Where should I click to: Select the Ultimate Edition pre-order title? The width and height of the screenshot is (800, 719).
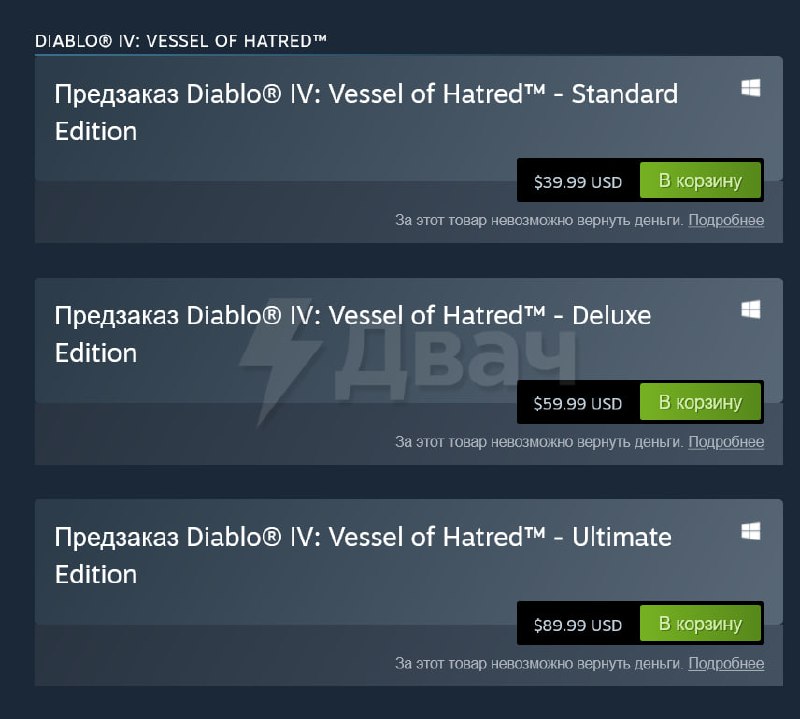pos(362,555)
